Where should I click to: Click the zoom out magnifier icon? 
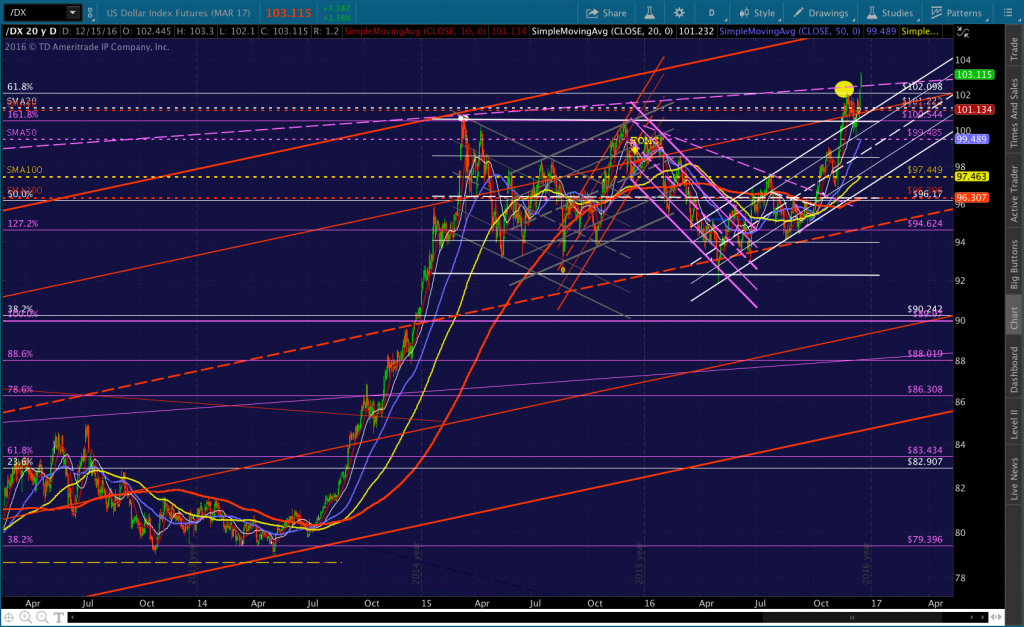pos(42,617)
